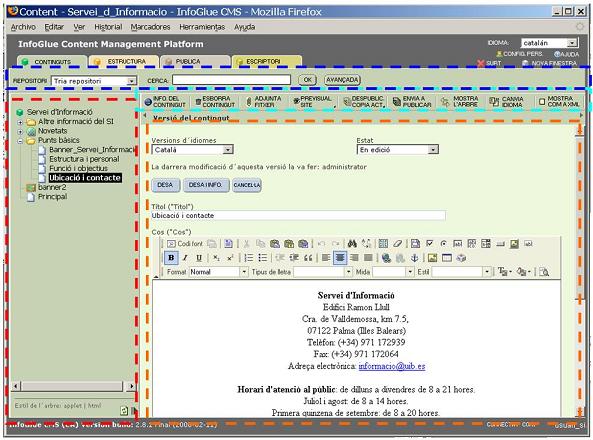Image resolution: width=593 pixels, height=440 pixels.
Task: Click the tree panel horizontal scrollbar
Action: (72, 386)
